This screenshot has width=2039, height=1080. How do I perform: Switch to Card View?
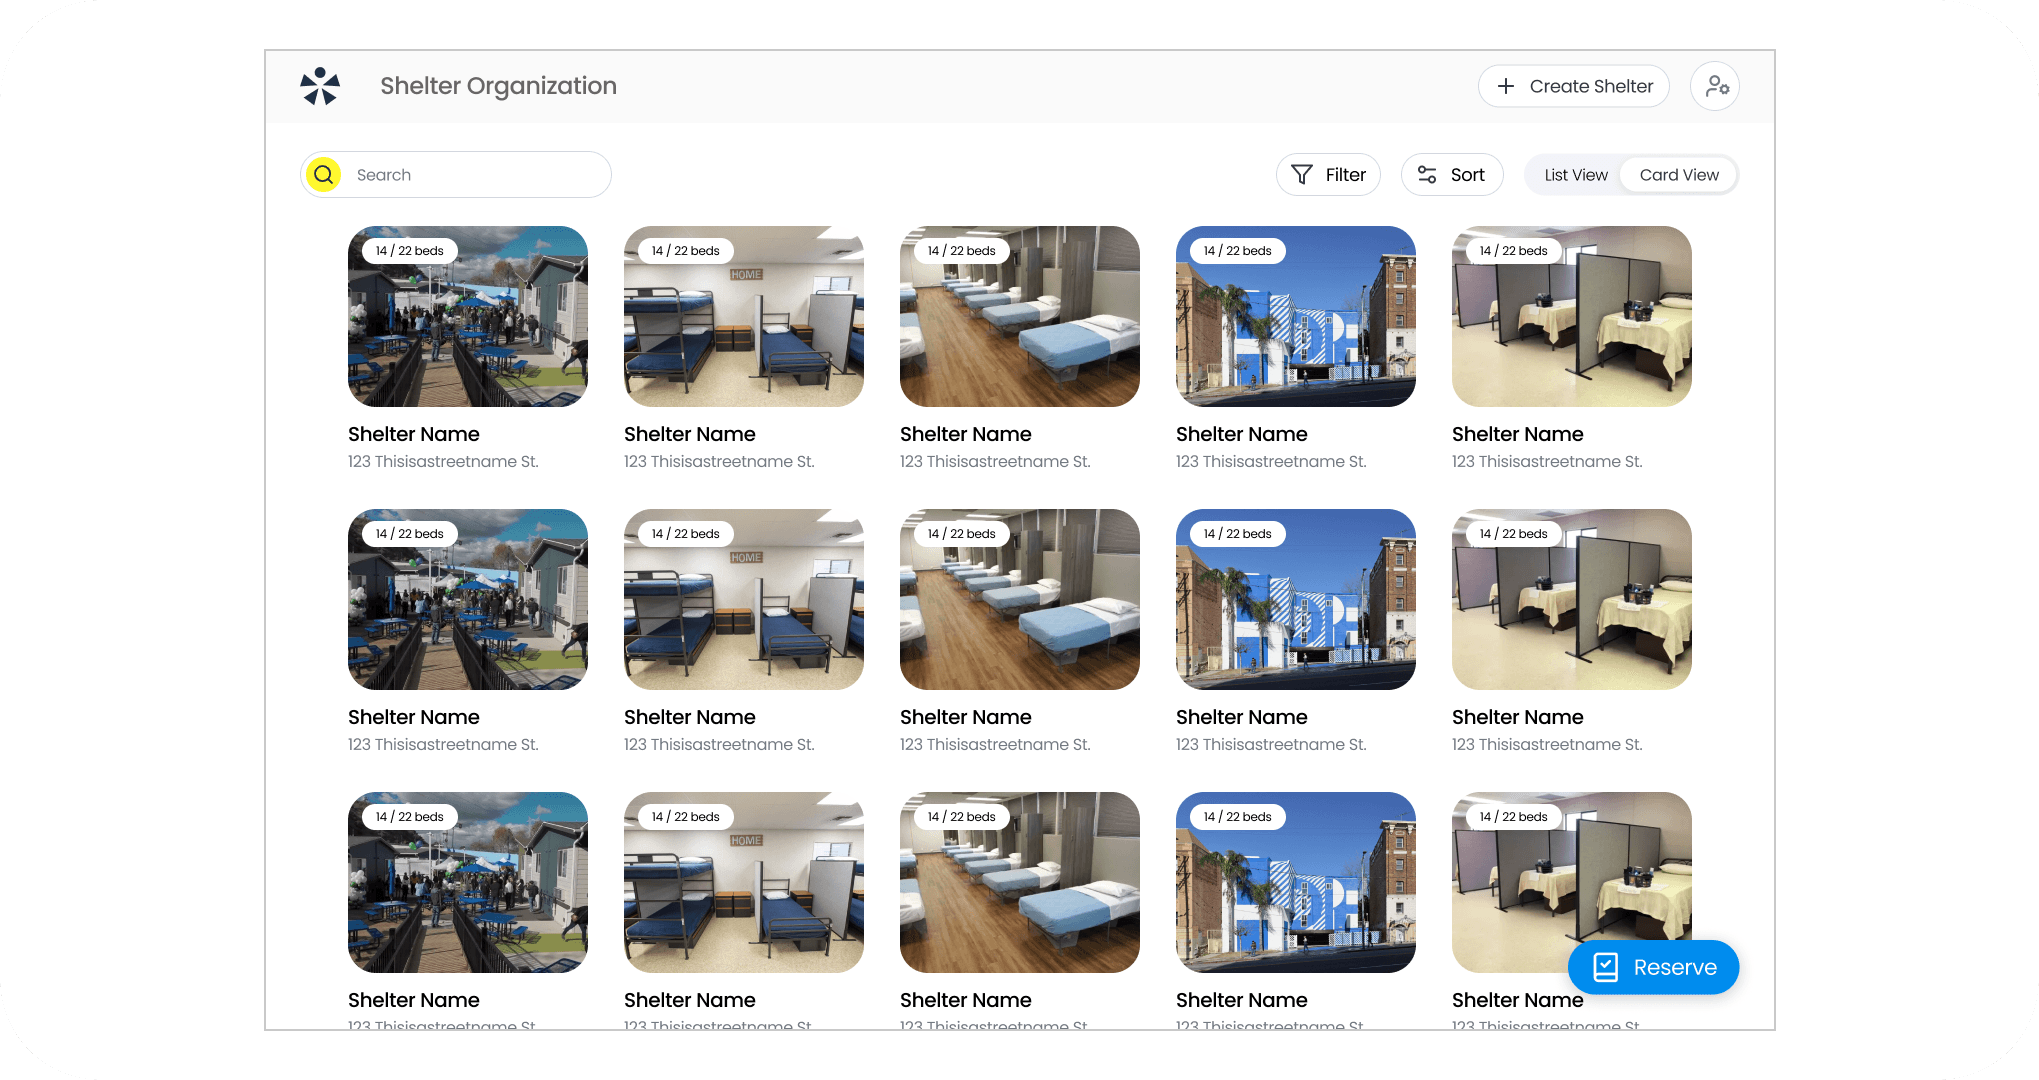coord(1678,175)
